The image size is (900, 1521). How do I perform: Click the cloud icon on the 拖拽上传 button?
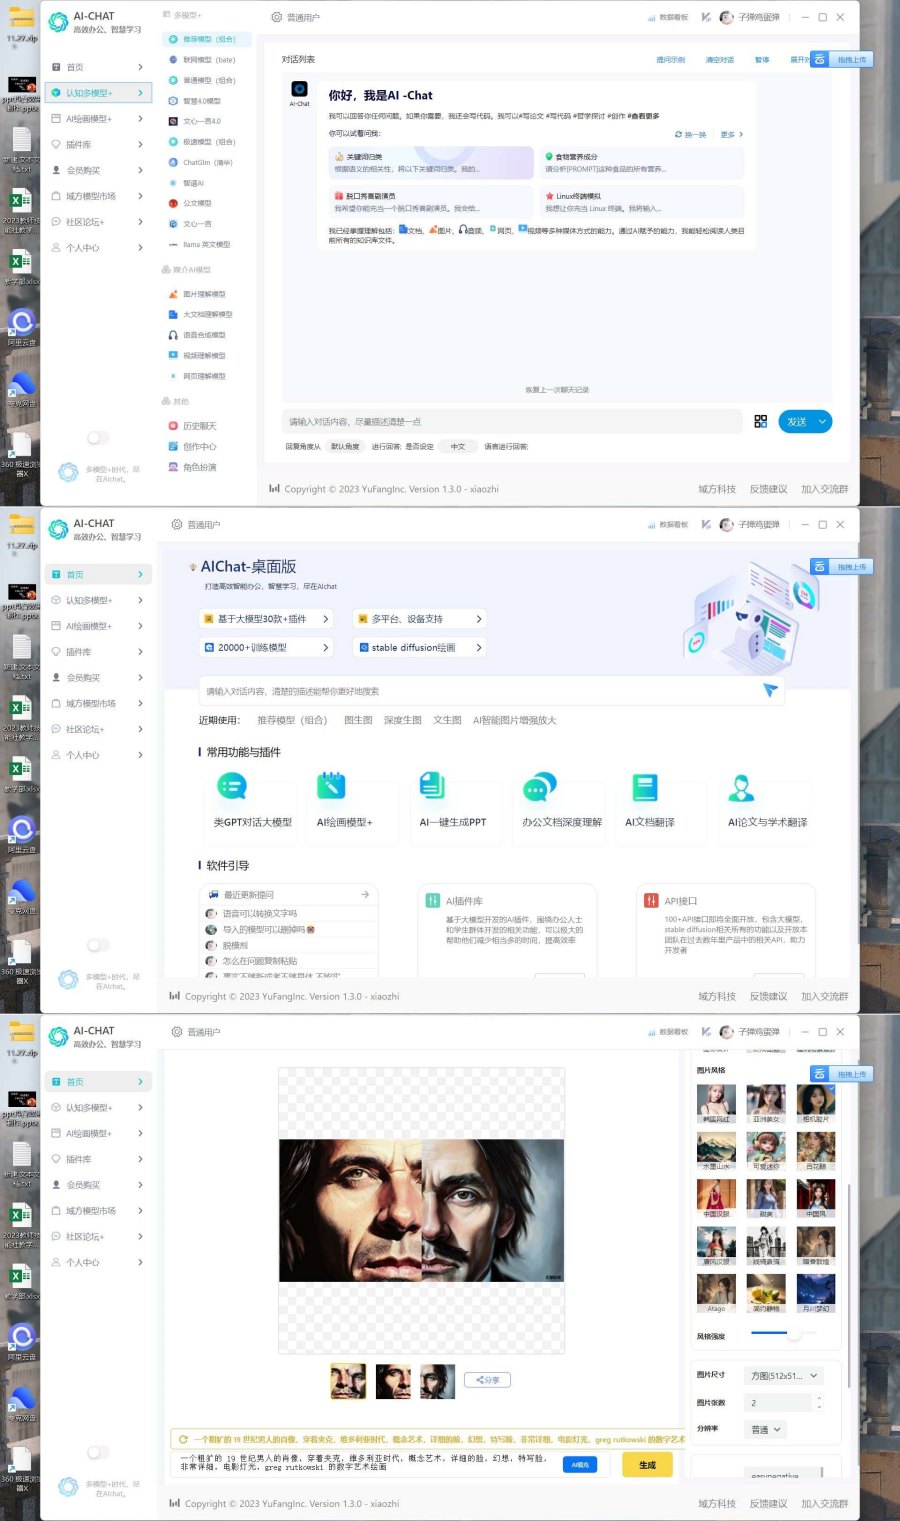point(819,59)
